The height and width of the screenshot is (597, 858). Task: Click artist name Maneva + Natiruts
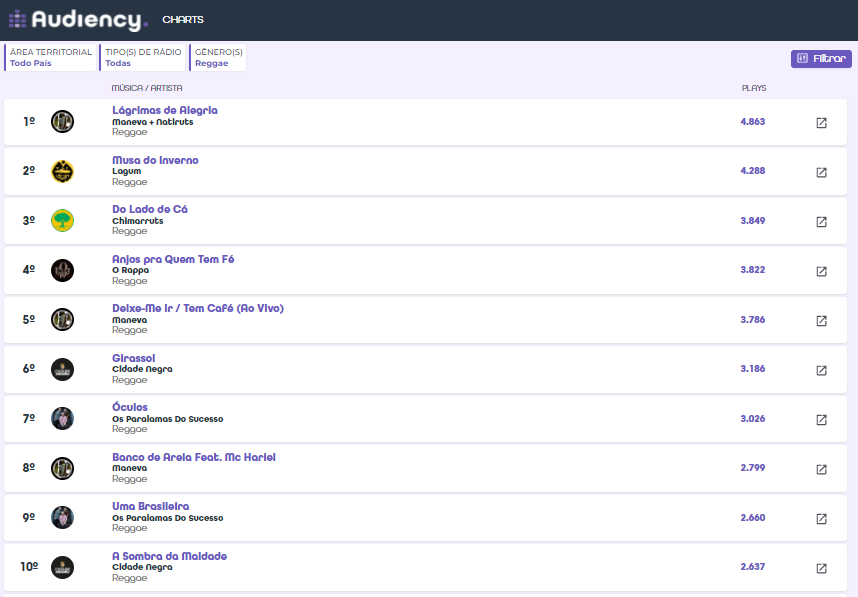[153, 122]
